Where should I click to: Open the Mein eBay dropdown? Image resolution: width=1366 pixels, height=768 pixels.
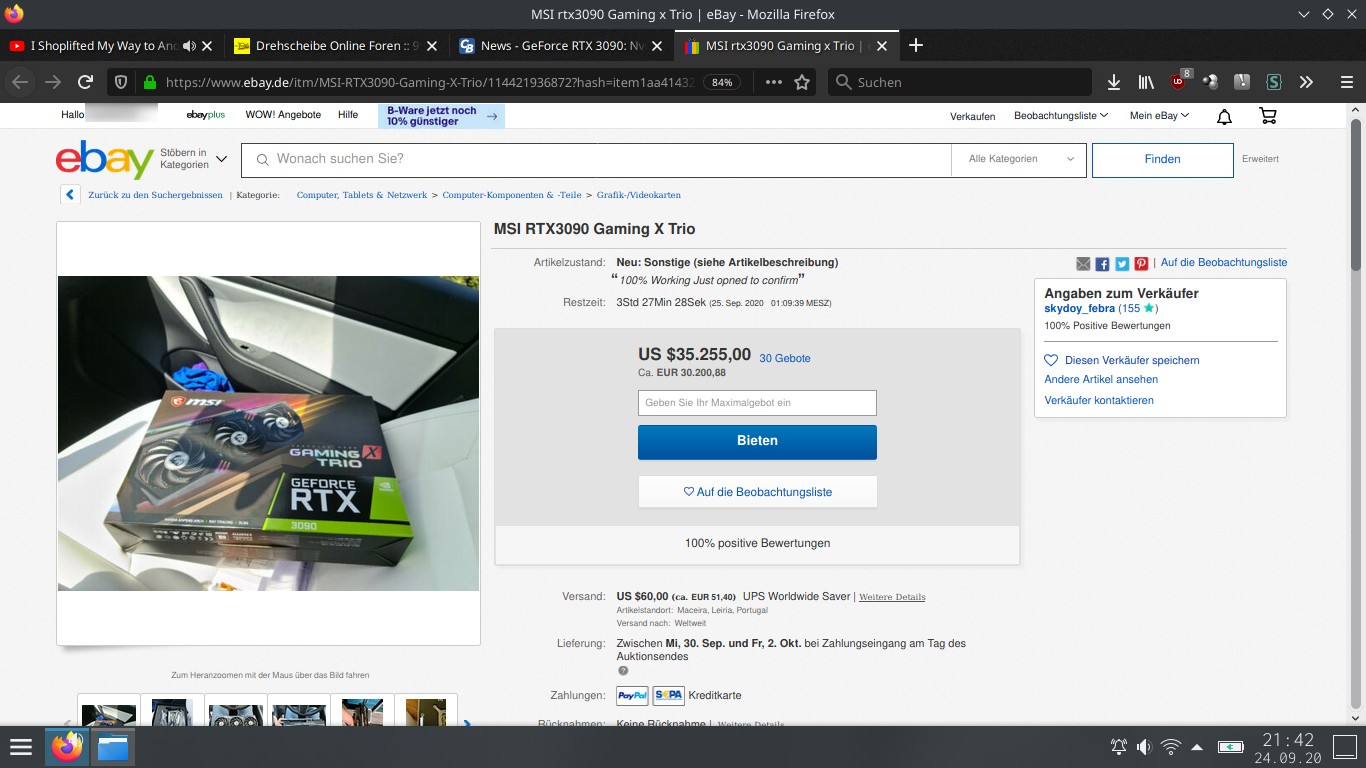1156,116
